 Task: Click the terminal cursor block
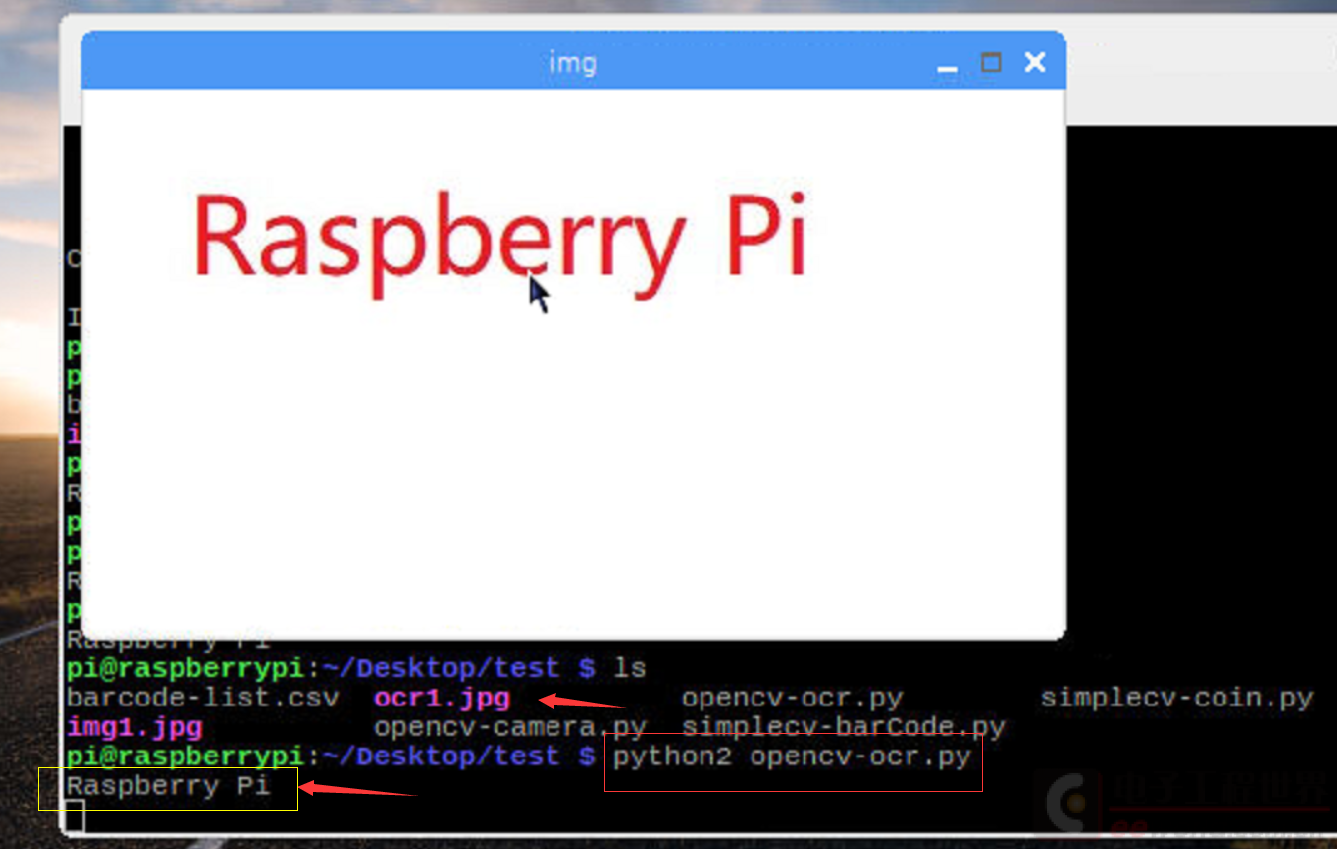[75, 816]
